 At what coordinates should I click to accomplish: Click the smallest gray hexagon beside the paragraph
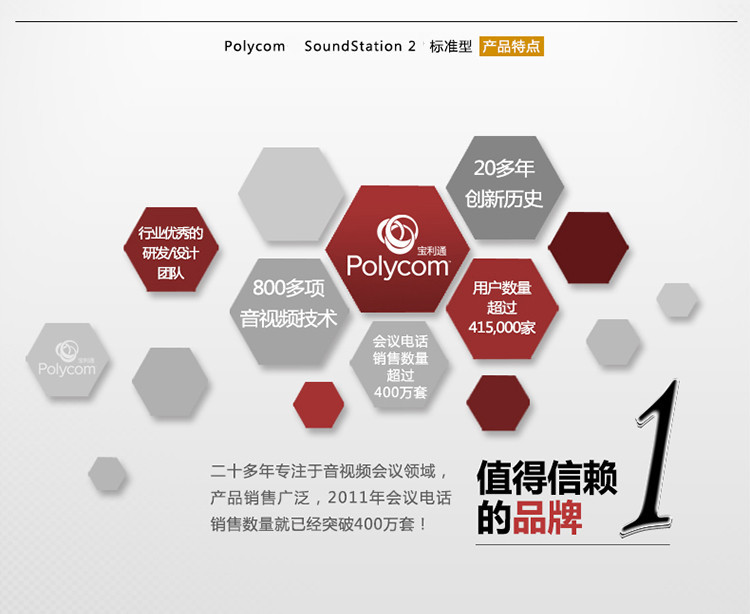(107, 473)
